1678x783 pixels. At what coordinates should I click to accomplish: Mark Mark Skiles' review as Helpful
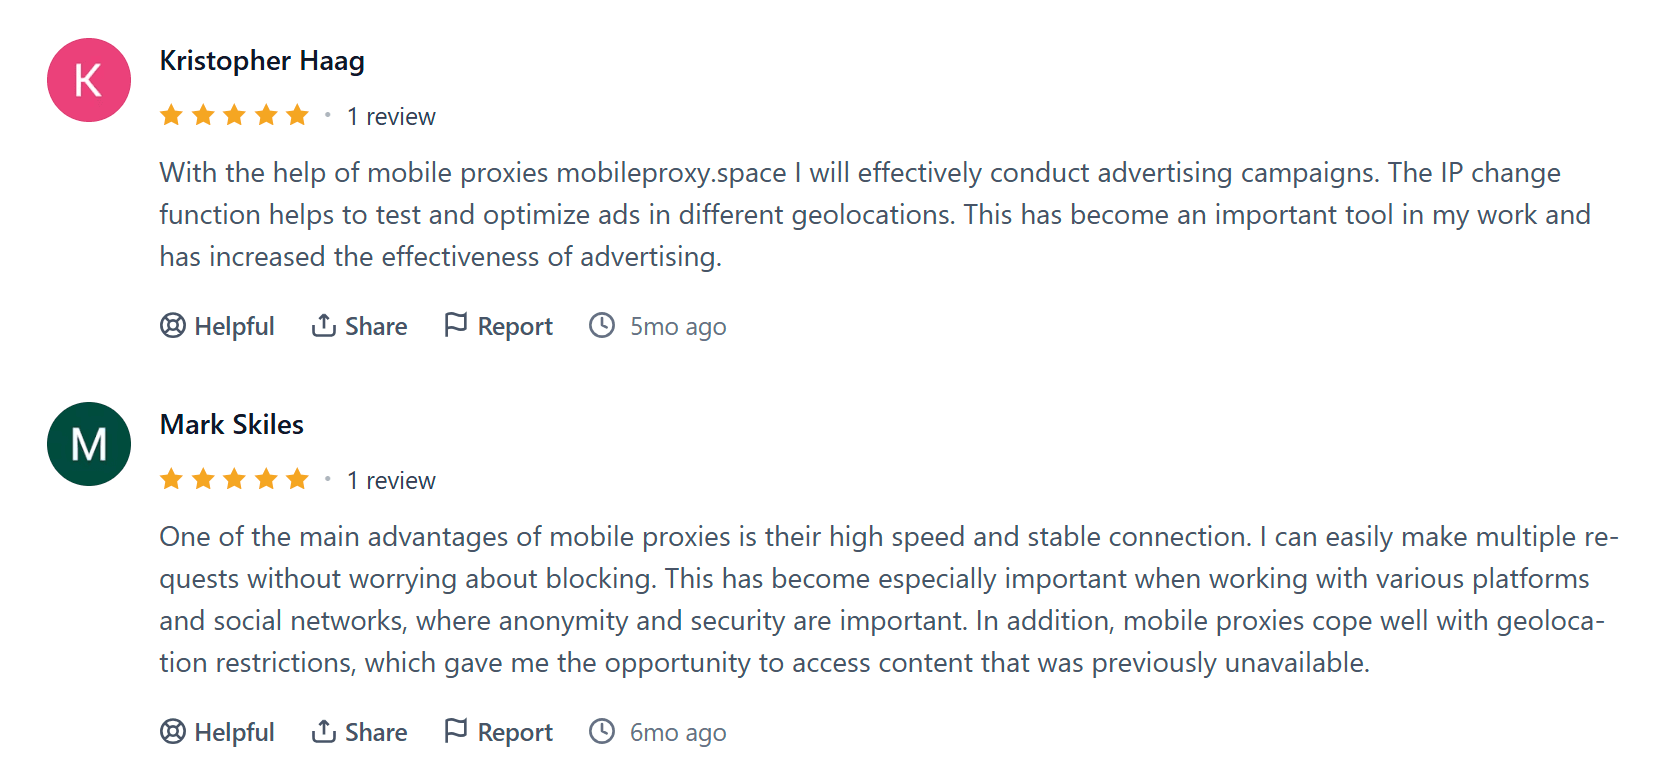[234, 733]
